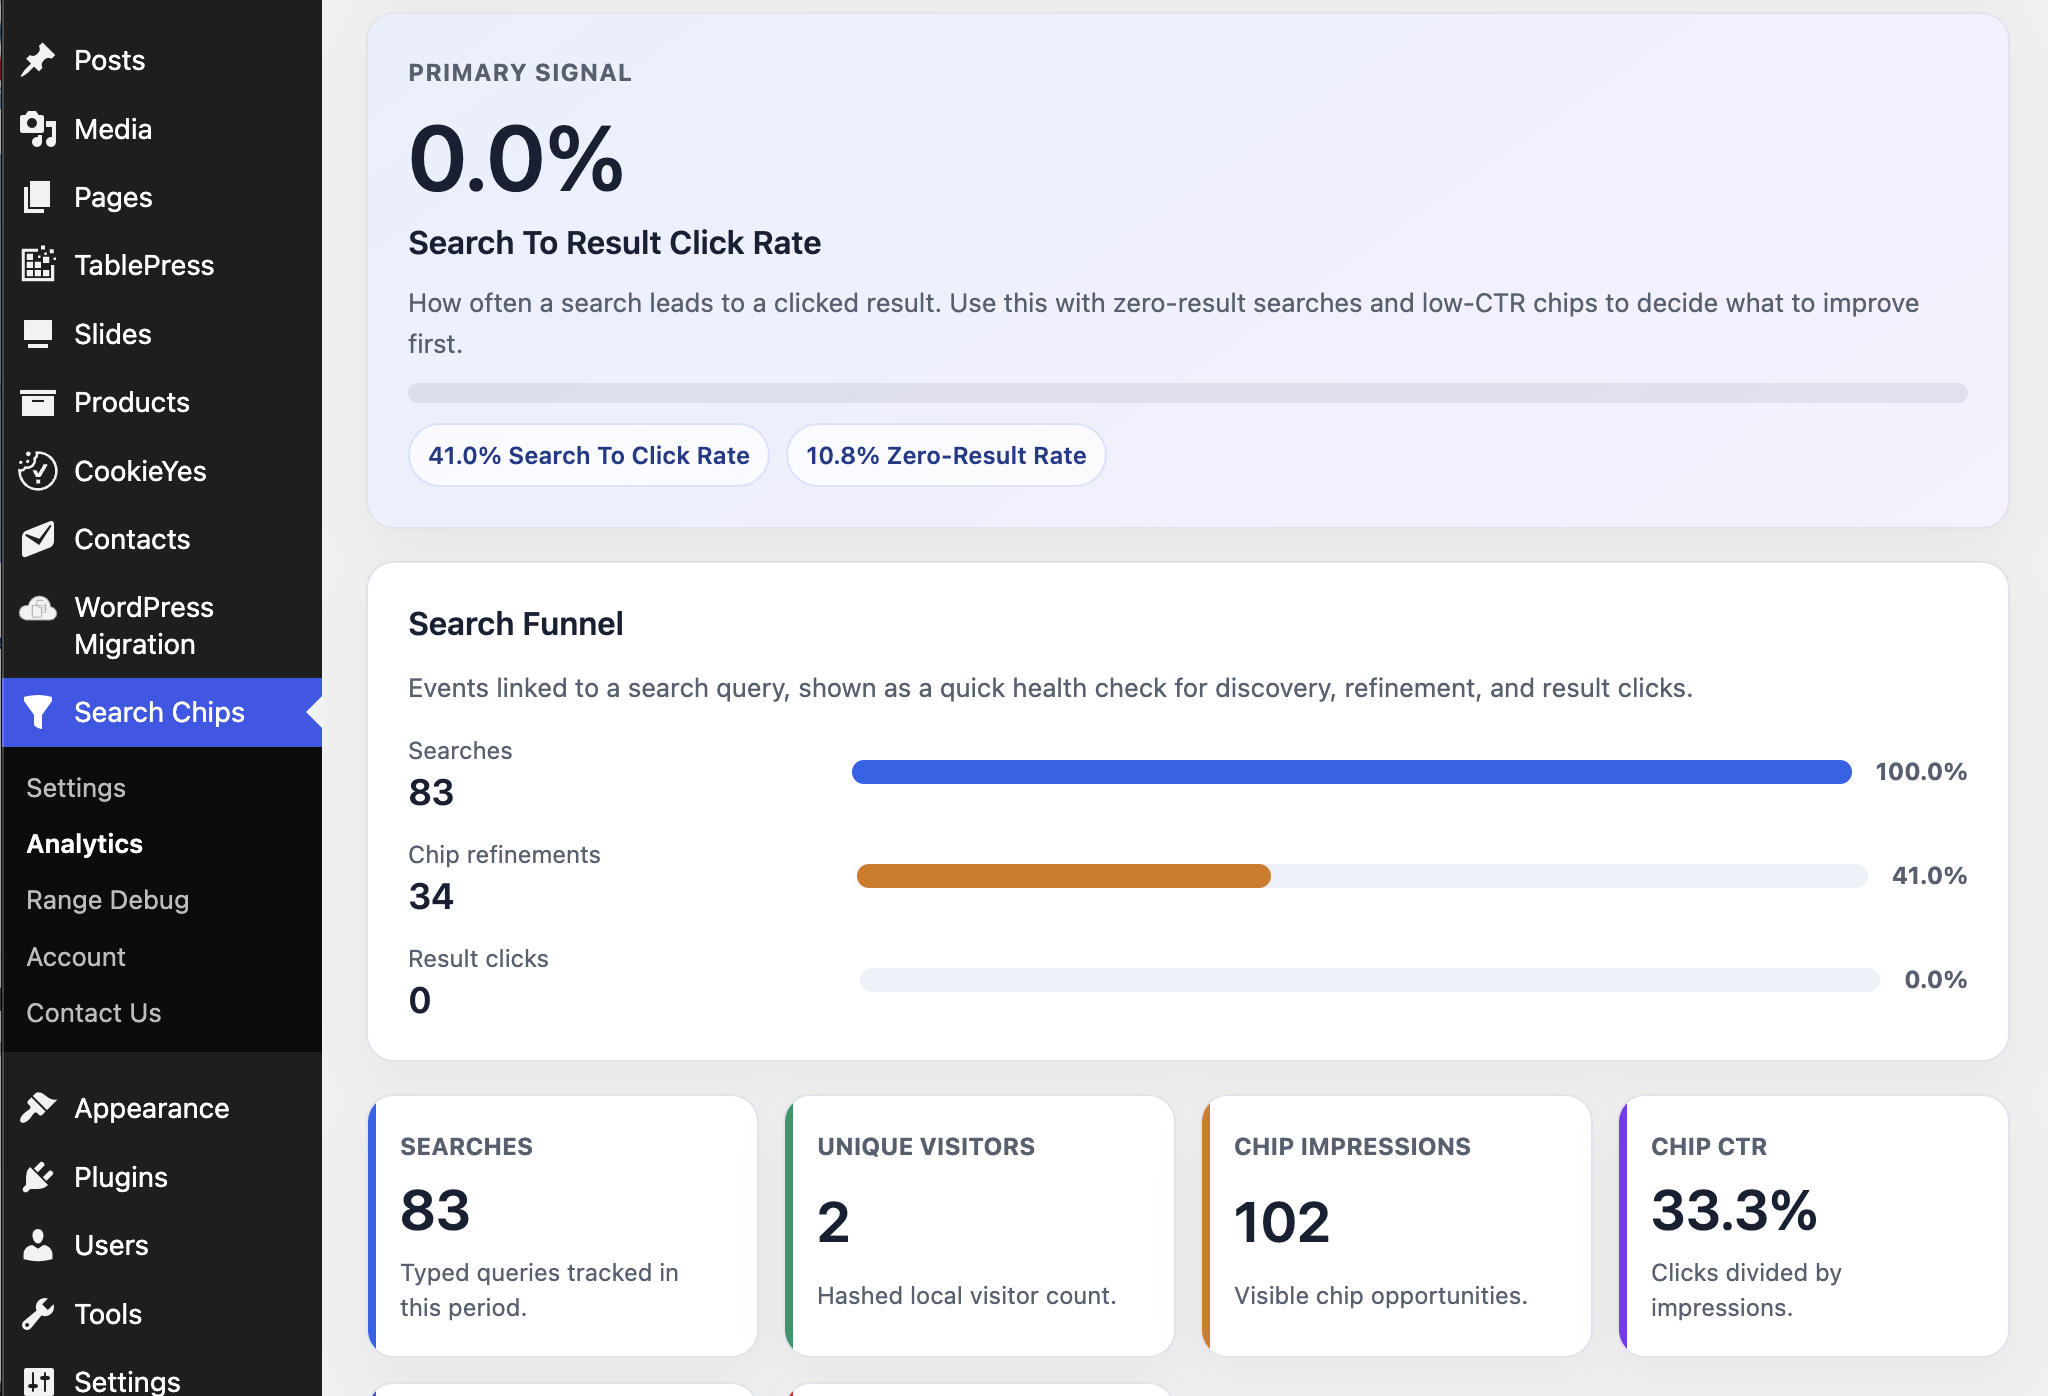Open the Media menu
2048x1396 pixels.
(x=161, y=129)
